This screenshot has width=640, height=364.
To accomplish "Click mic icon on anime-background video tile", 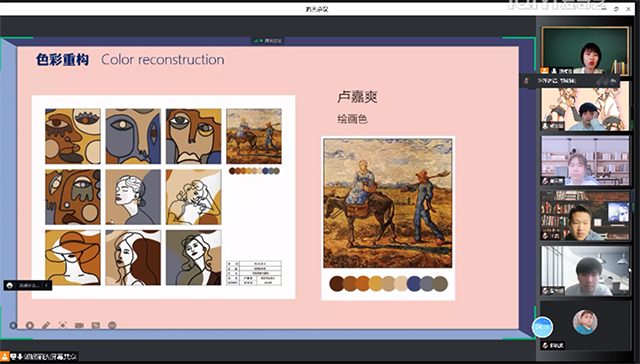I will coord(545,127).
